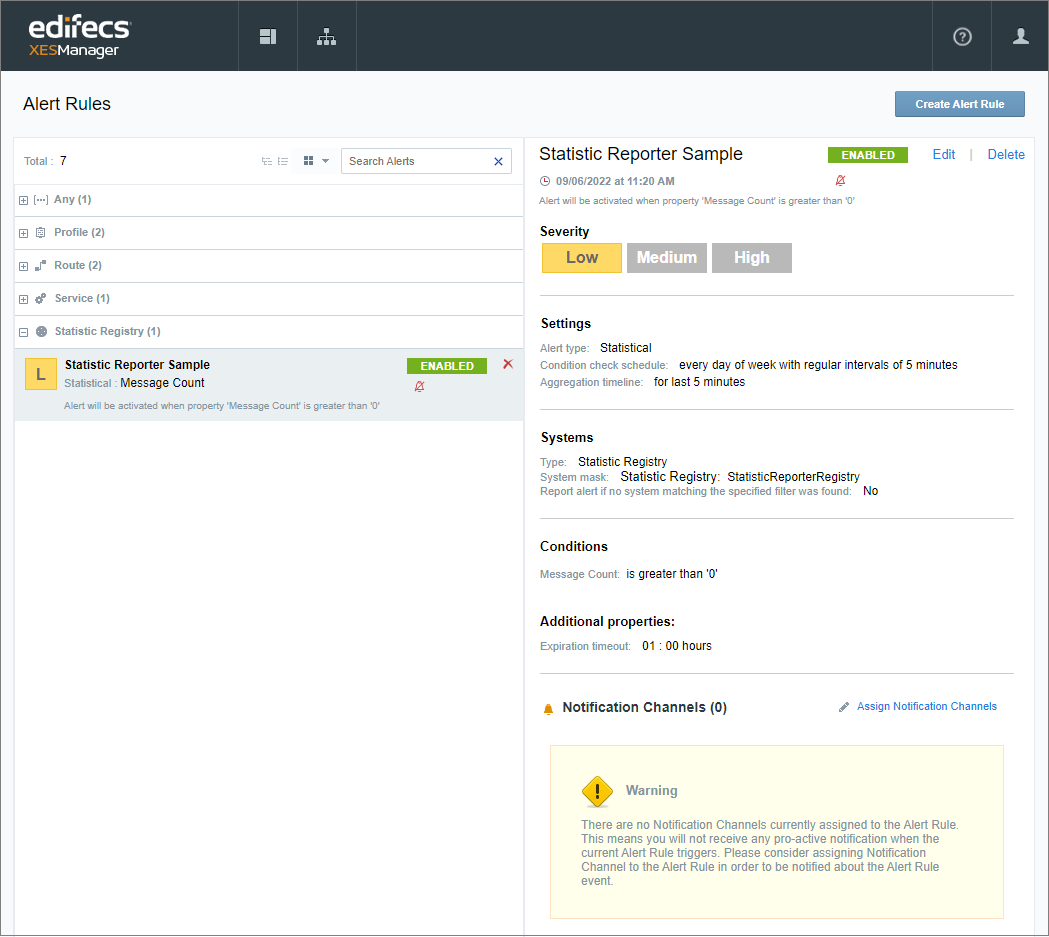Open the sitemap navigation icon in the top bar
The height and width of the screenshot is (937, 1049).
[x=326, y=36]
